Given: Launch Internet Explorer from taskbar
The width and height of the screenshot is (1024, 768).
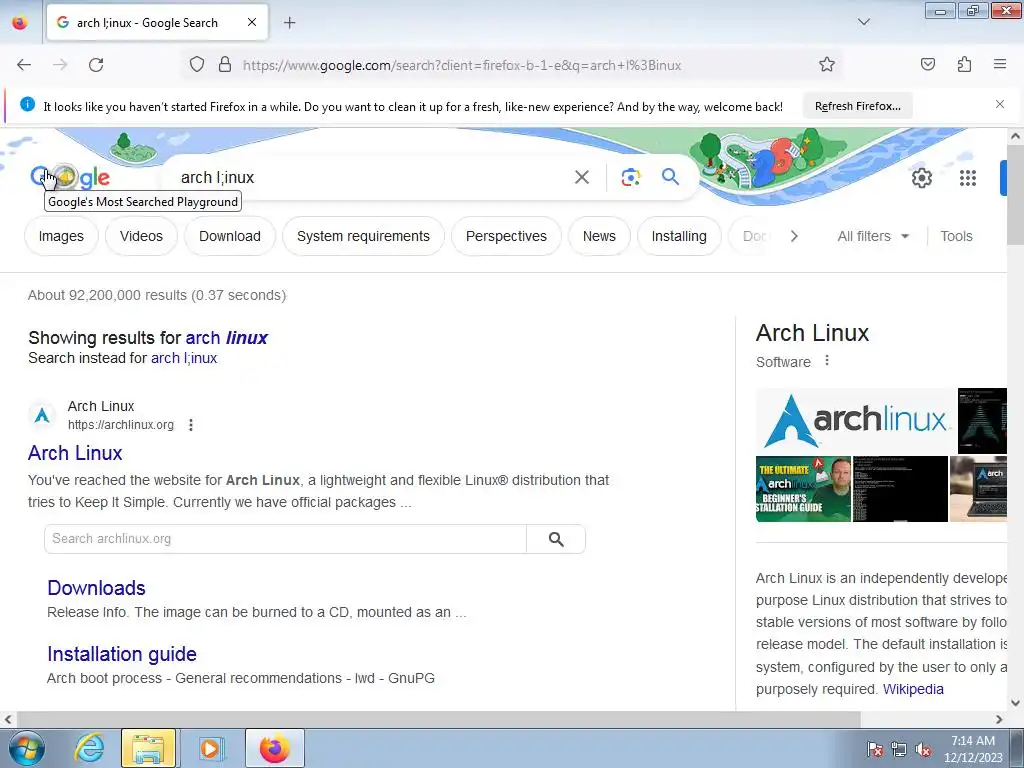Looking at the screenshot, I should 88,748.
